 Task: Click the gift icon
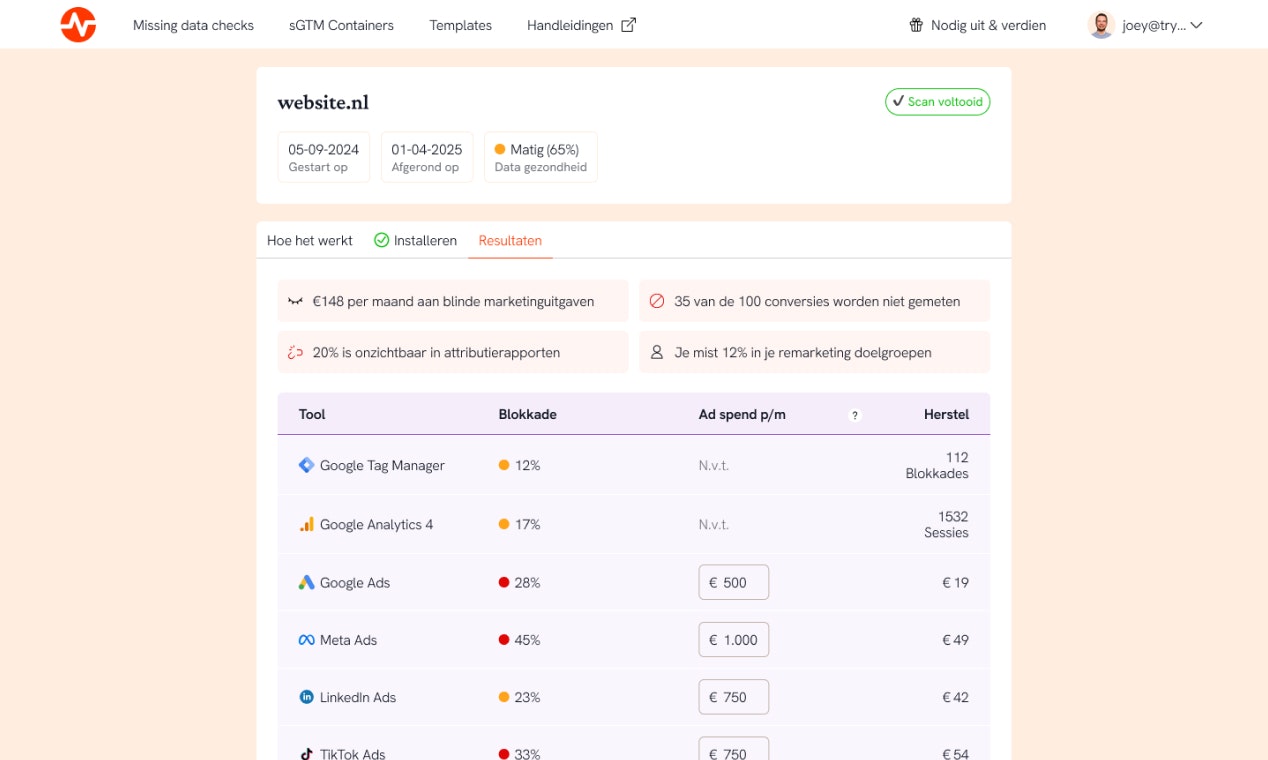(916, 25)
